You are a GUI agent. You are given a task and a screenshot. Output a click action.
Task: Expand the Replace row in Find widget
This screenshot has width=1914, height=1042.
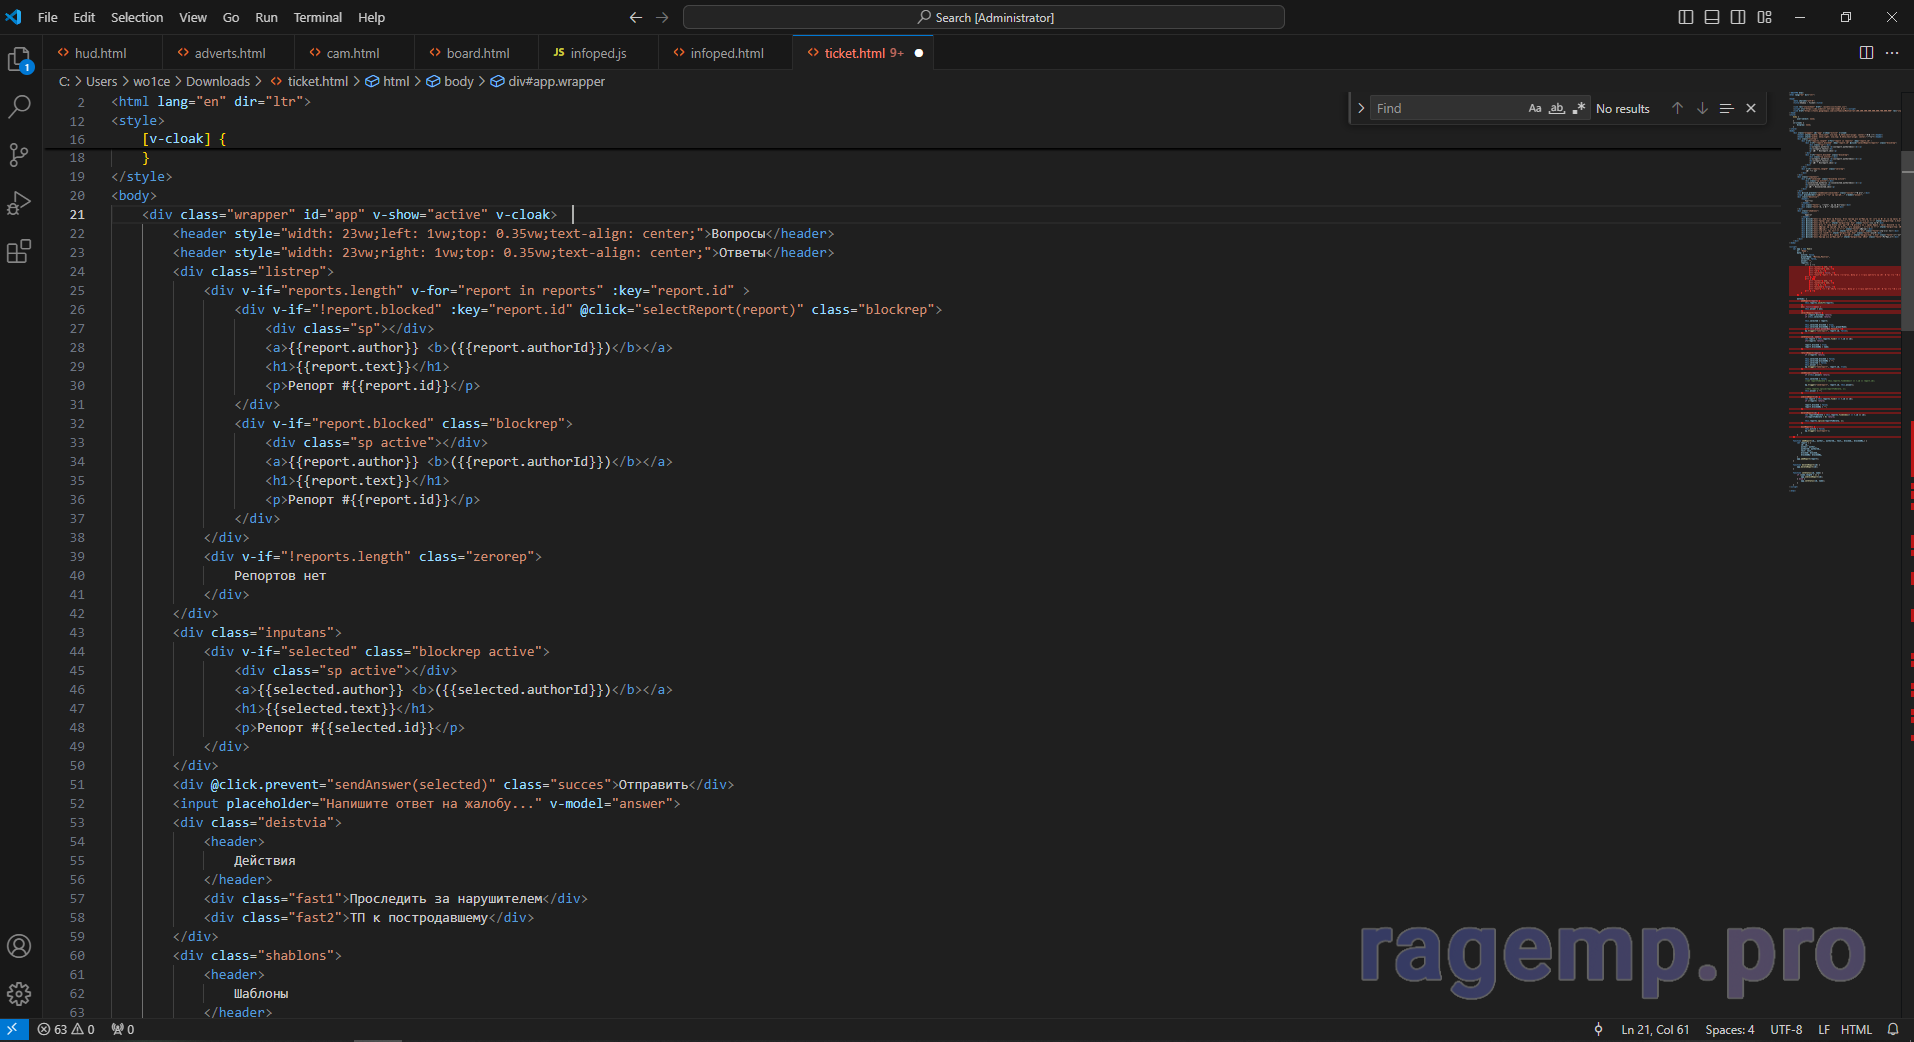1361,108
